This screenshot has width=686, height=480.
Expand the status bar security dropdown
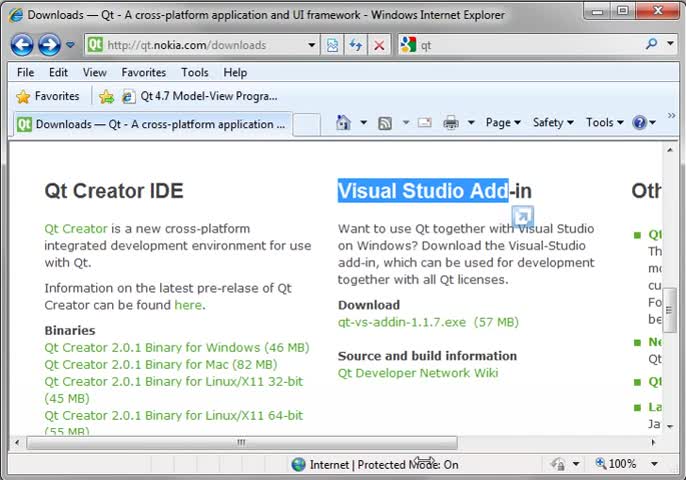tap(576, 464)
